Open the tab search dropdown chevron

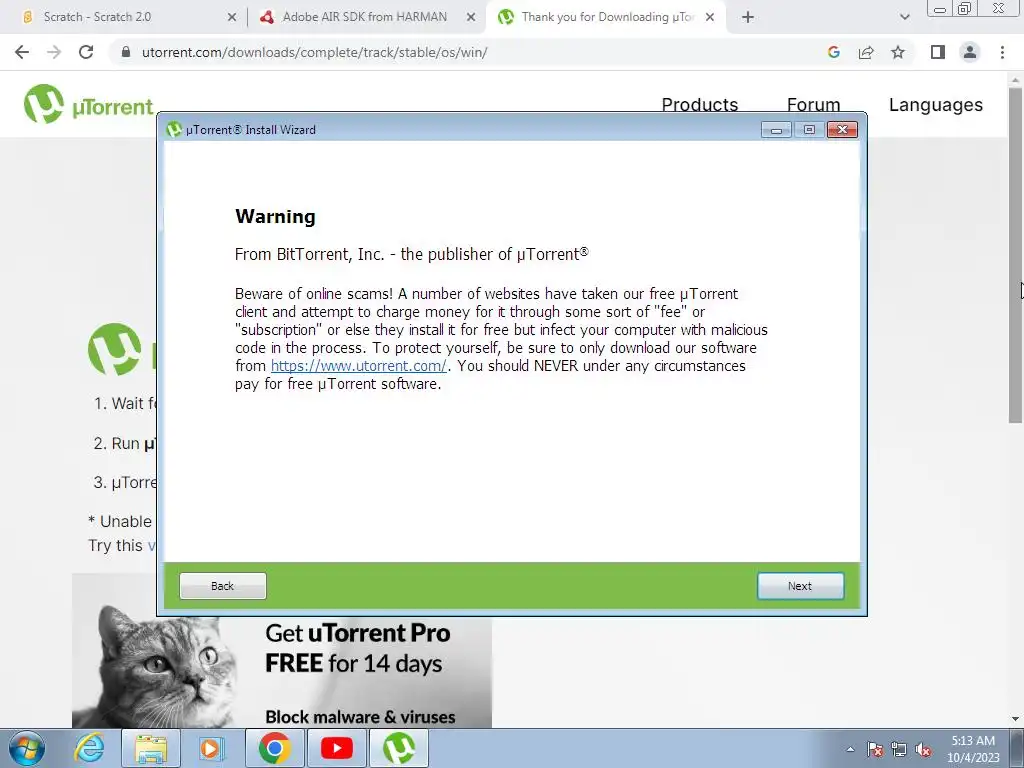click(904, 18)
